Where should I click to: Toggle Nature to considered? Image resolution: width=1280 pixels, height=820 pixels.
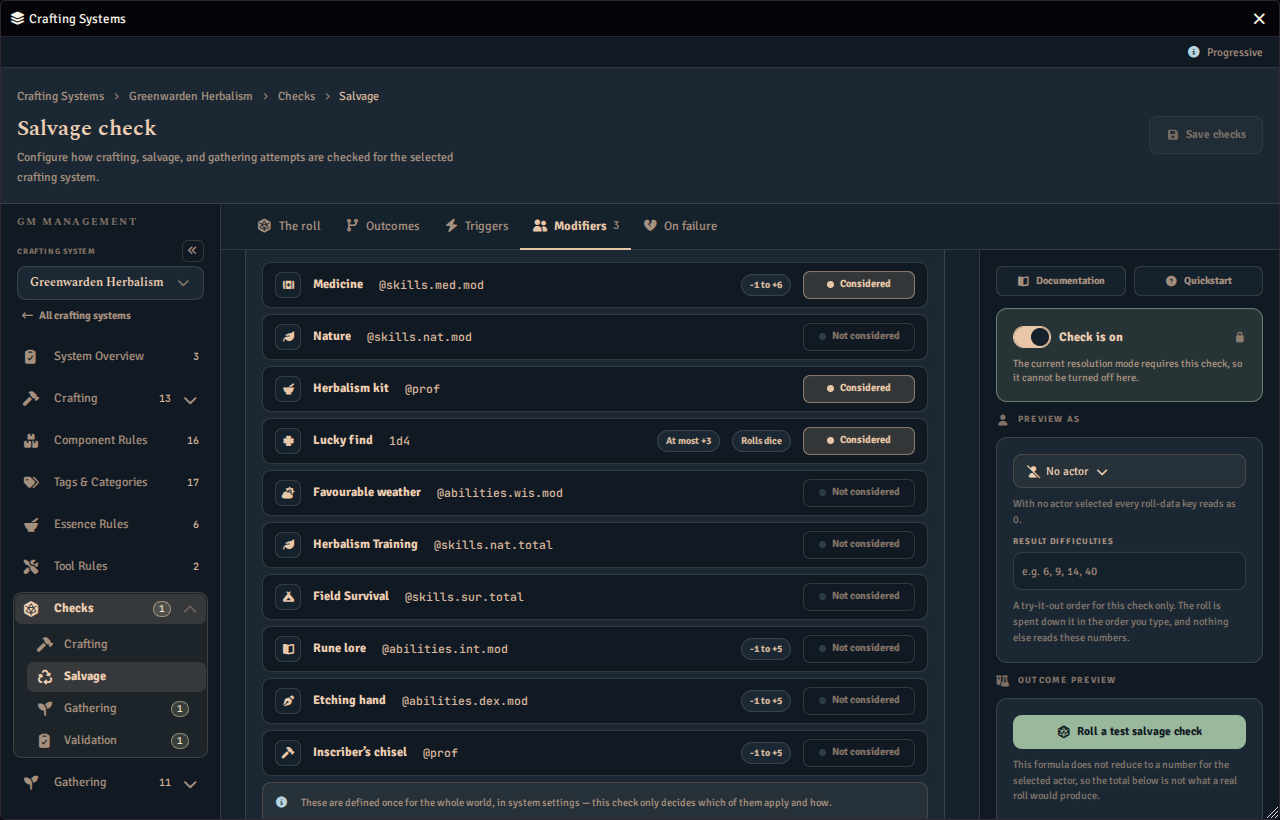(x=858, y=337)
